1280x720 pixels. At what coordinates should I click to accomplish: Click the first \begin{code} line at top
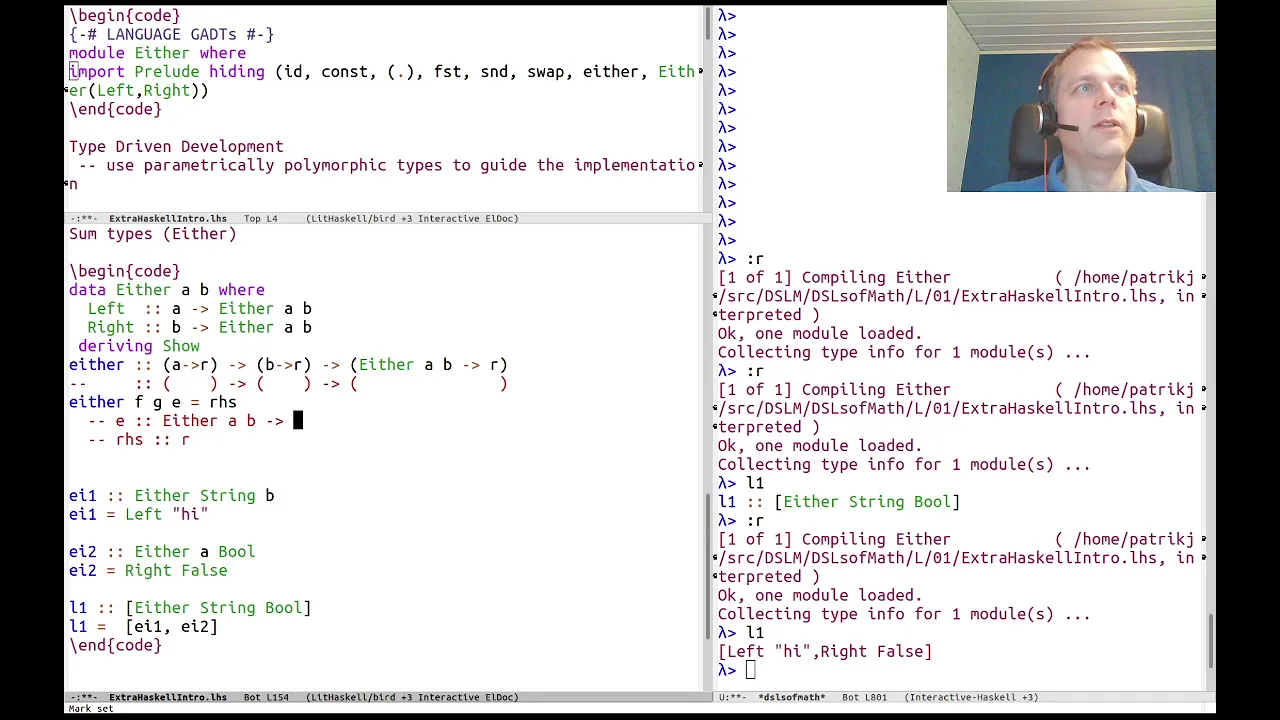click(125, 16)
